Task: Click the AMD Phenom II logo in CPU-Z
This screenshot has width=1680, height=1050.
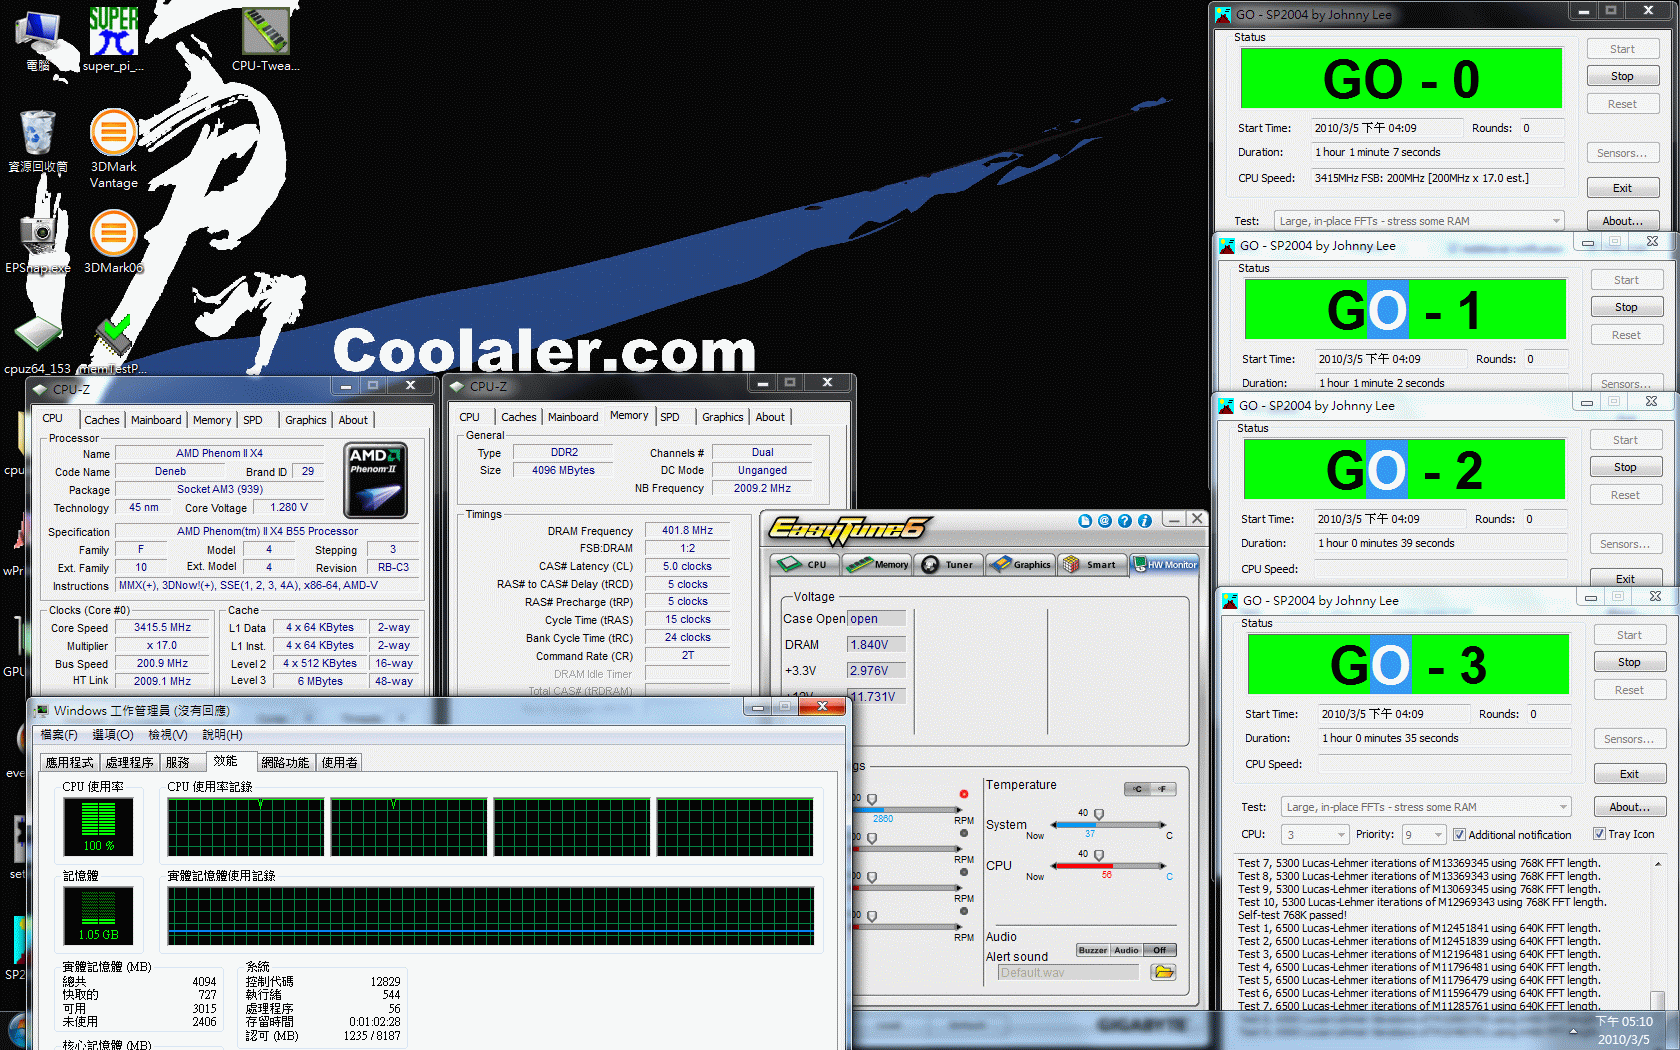Action: click(x=375, y=480)
